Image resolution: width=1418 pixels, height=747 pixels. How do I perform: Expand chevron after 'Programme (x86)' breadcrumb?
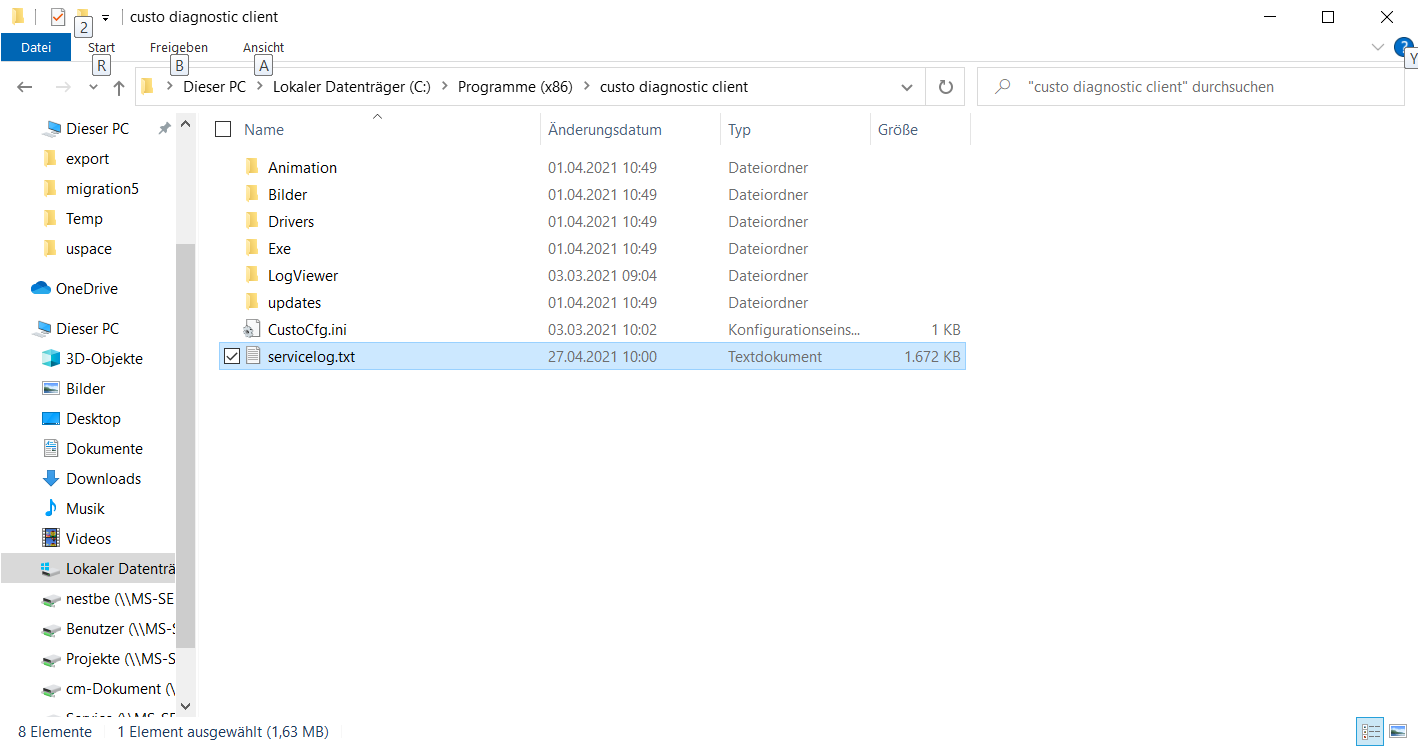pos(586,87)
